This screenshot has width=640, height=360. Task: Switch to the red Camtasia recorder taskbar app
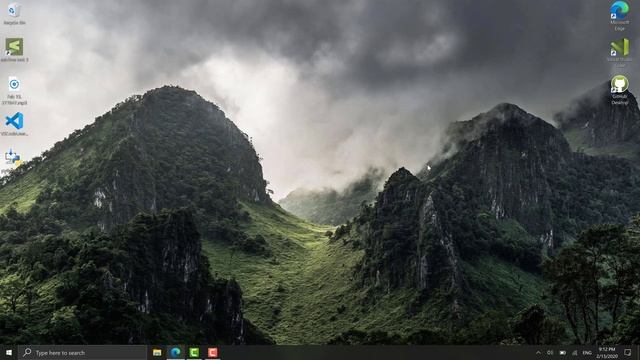213,352
